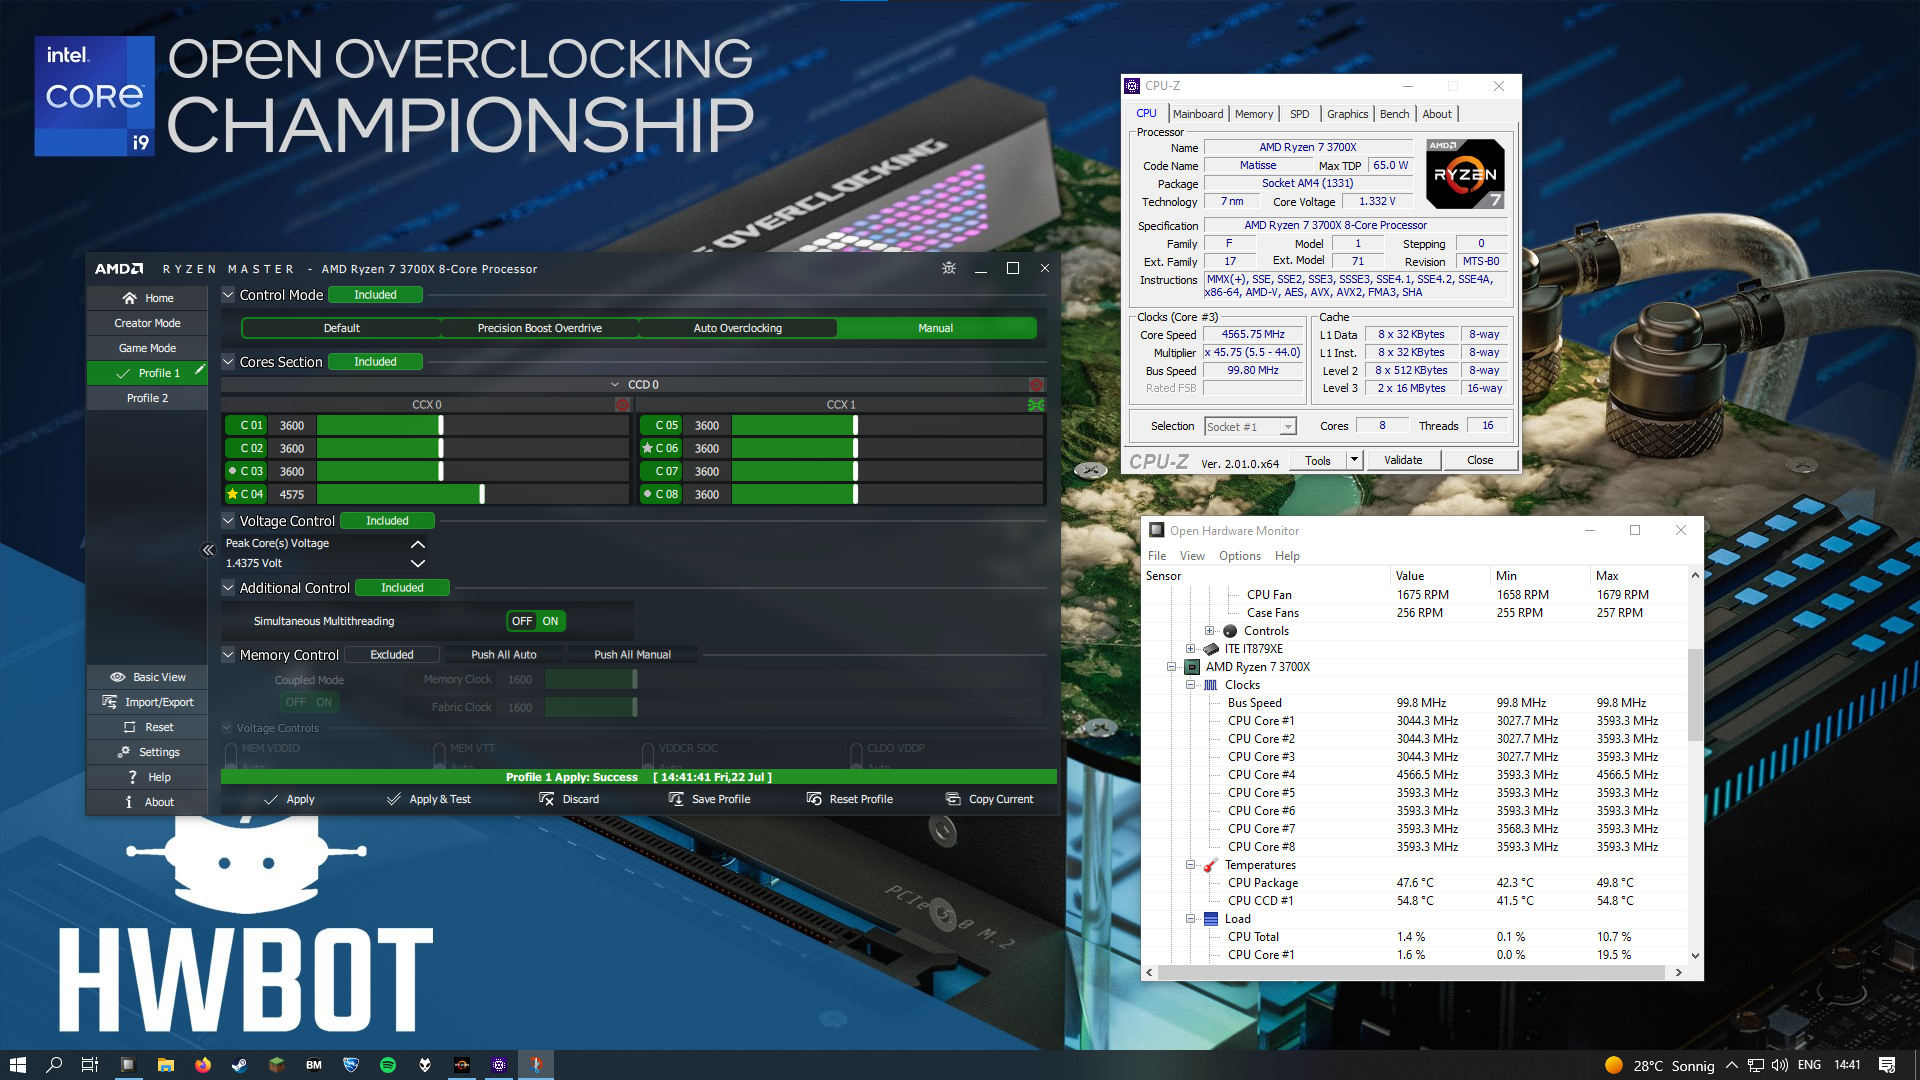
Task: Click the Ryzen Master taskbar icon
Action: 462,1065
